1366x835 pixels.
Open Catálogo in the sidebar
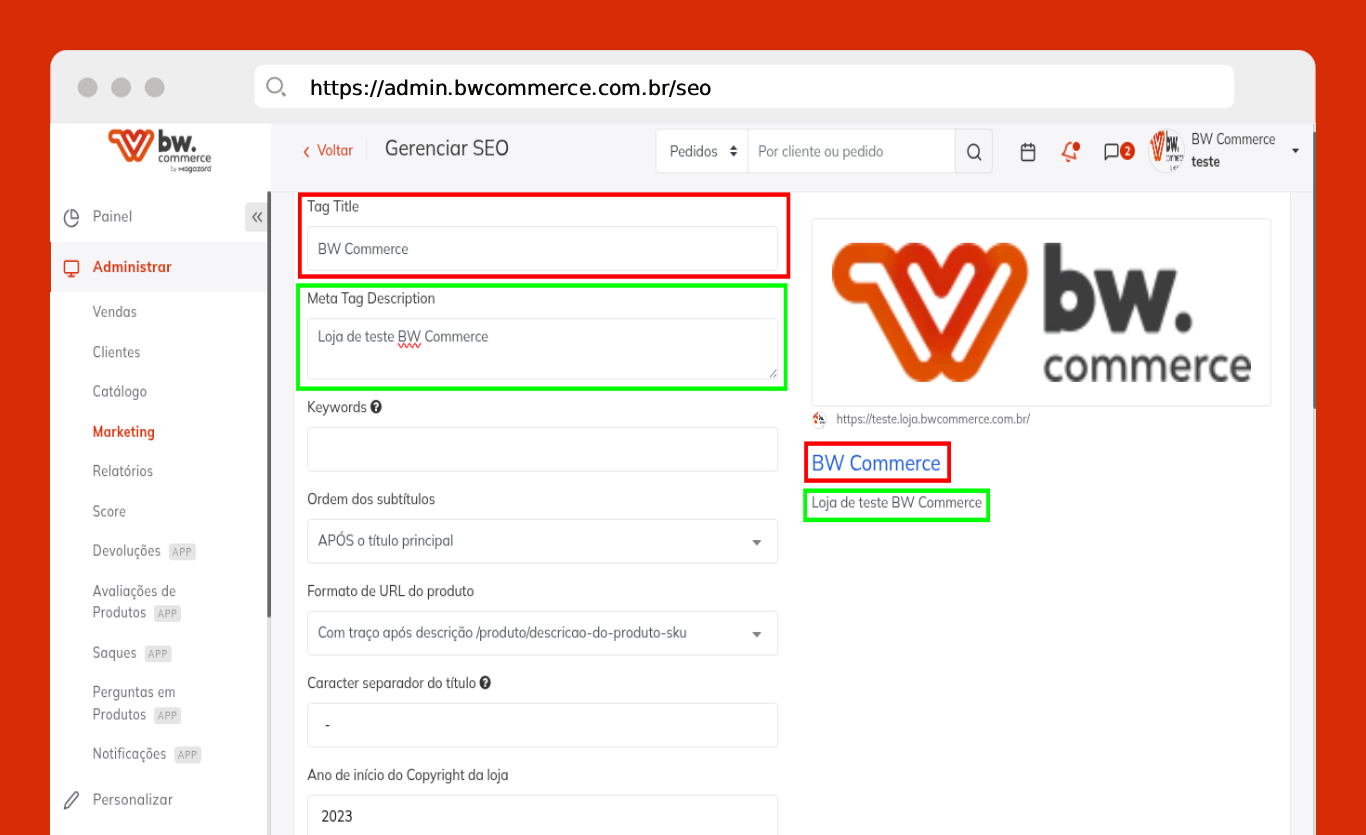point(119,392)
